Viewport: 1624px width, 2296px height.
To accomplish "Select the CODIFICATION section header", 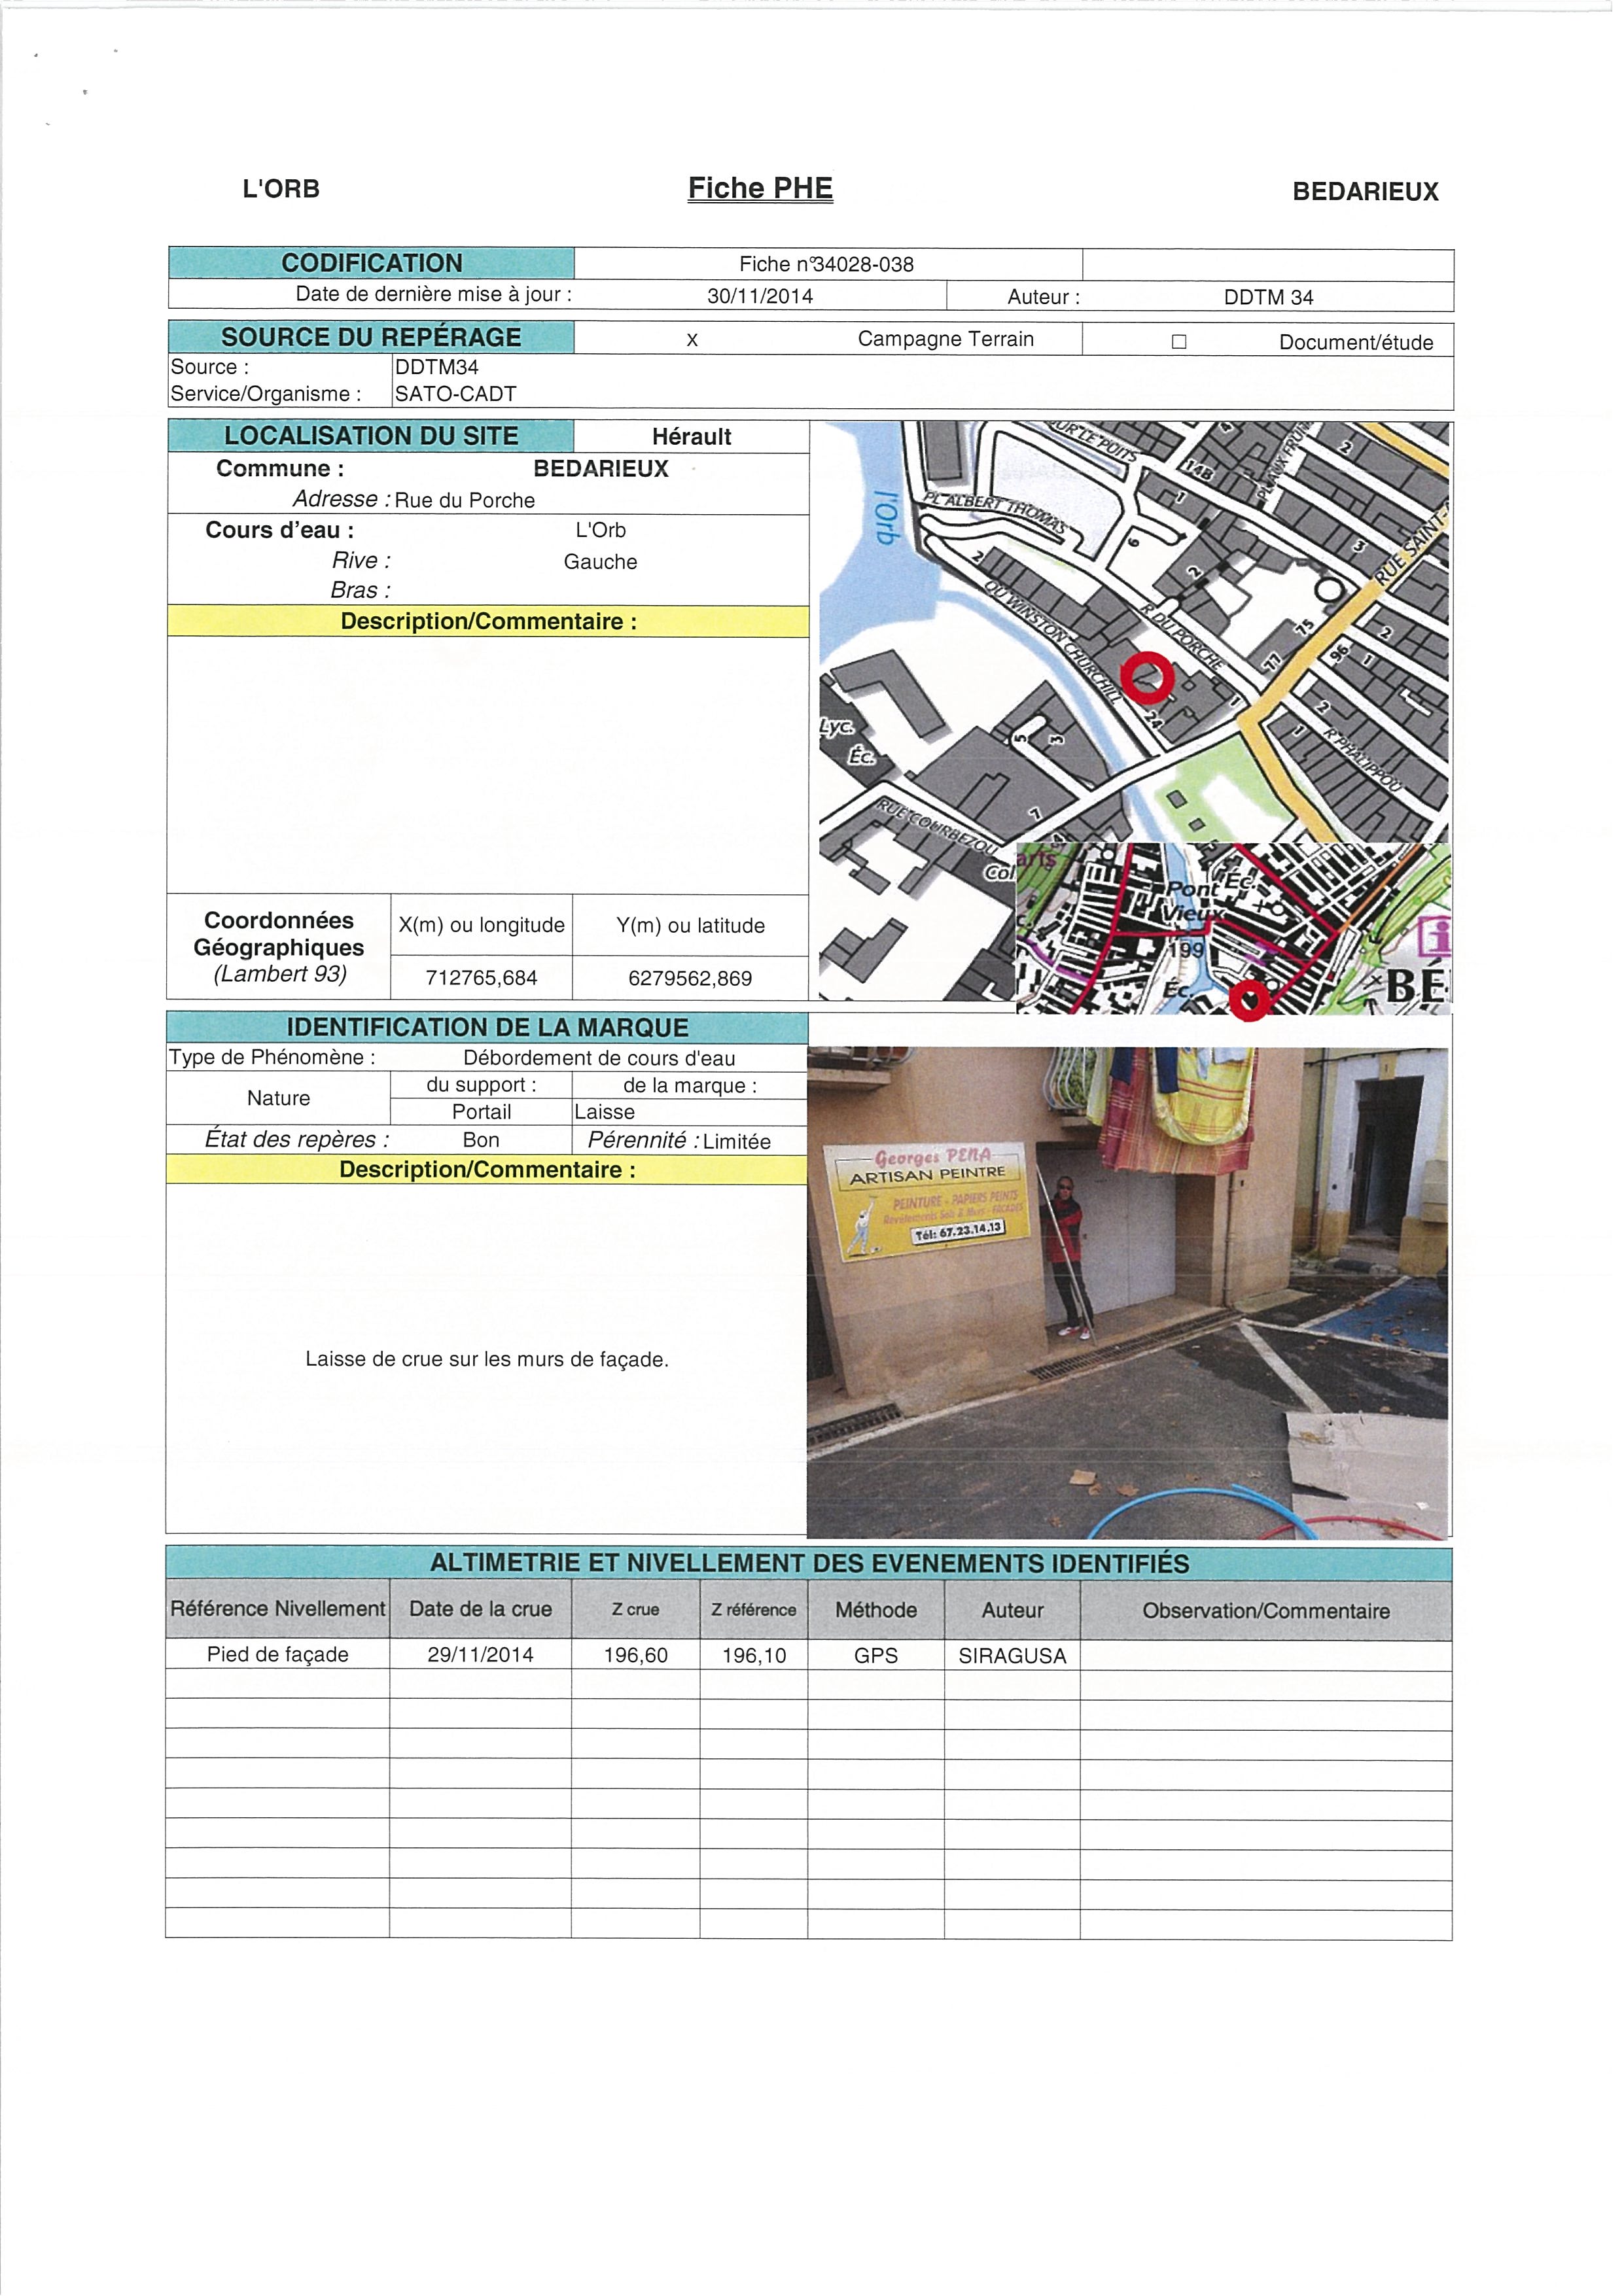I will [371, 263].
